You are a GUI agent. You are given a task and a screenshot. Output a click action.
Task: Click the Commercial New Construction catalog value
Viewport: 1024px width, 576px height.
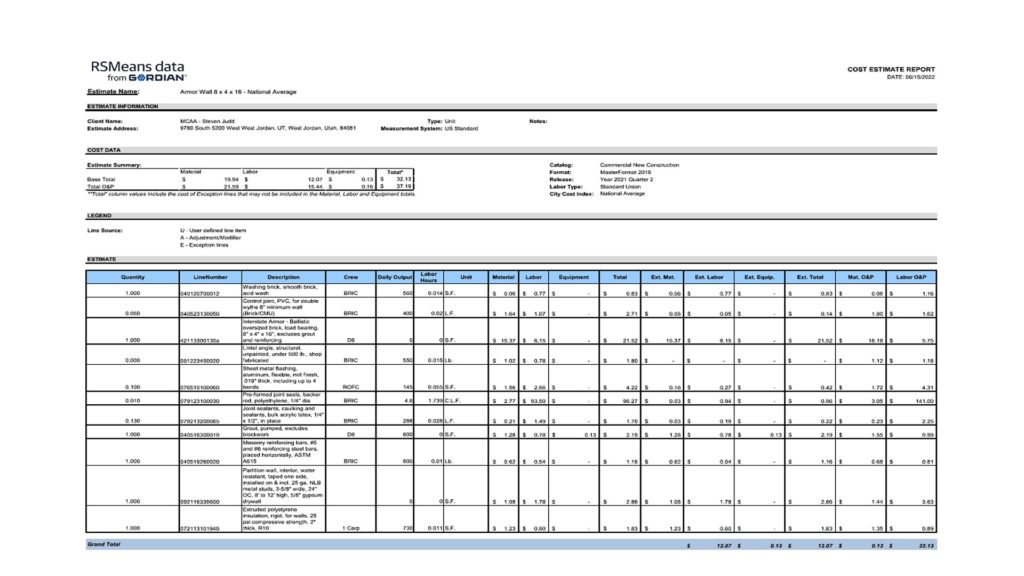[x=639, y=164]
